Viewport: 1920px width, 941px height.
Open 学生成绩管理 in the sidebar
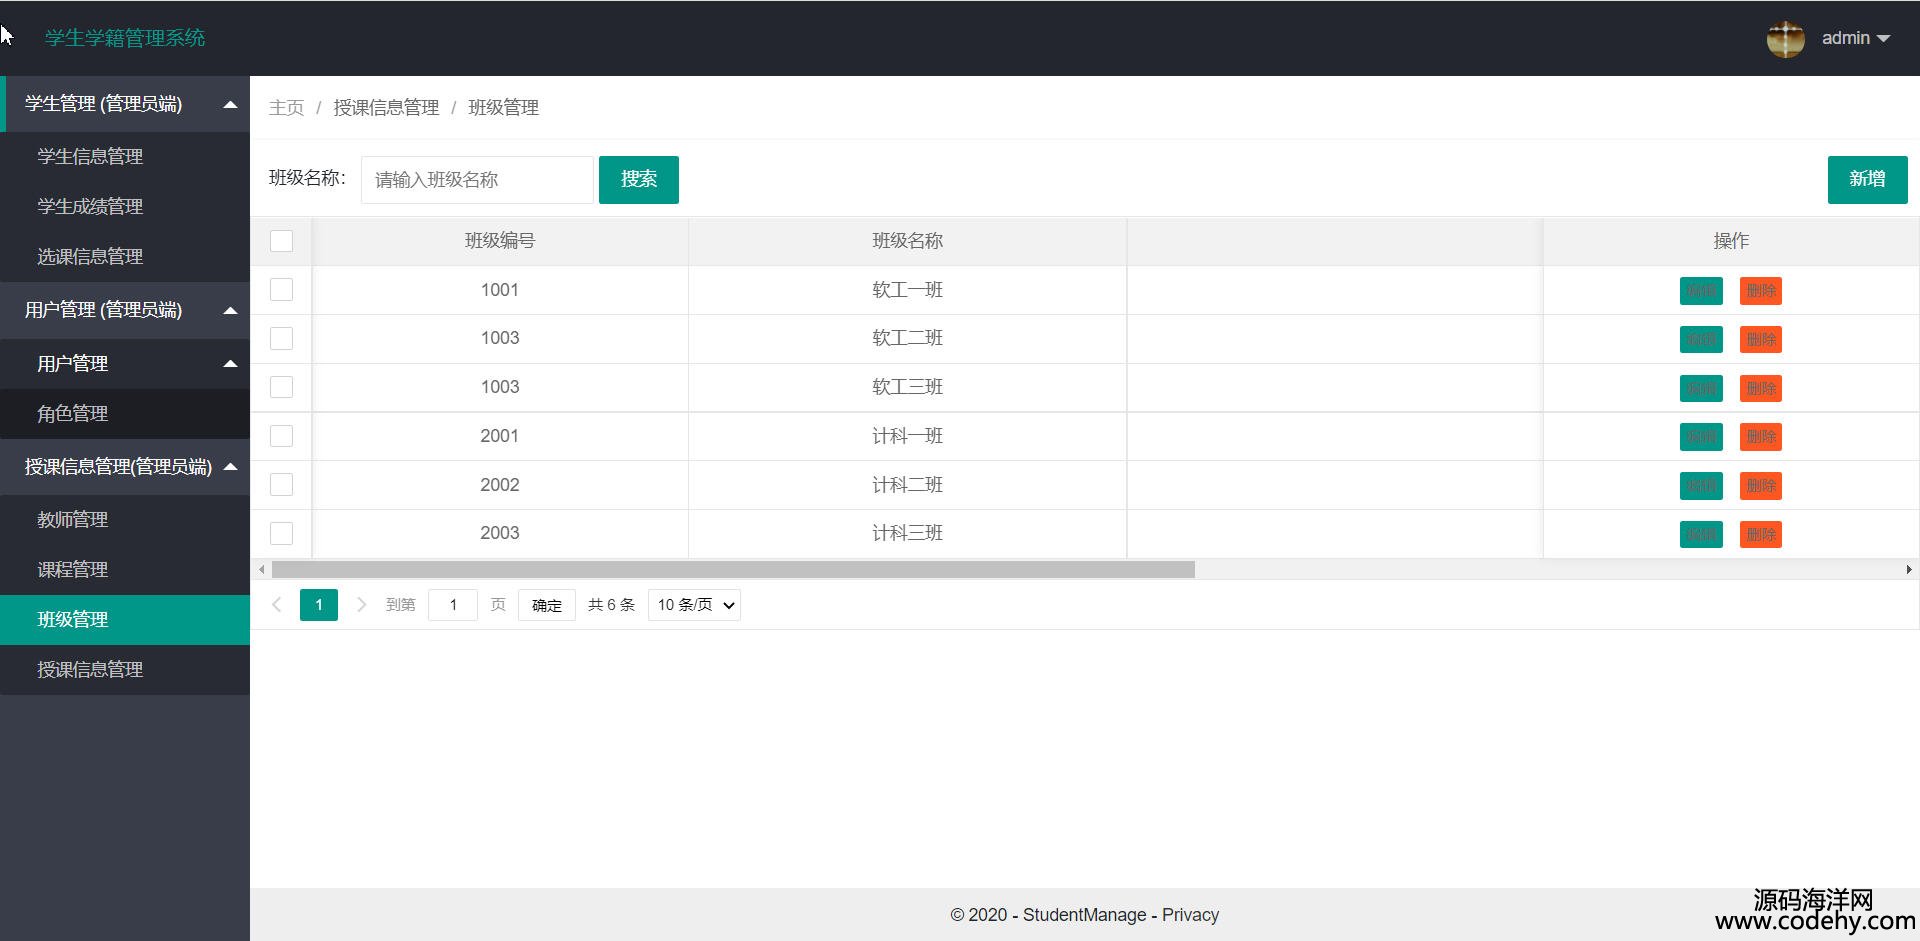tap(125, 207)
